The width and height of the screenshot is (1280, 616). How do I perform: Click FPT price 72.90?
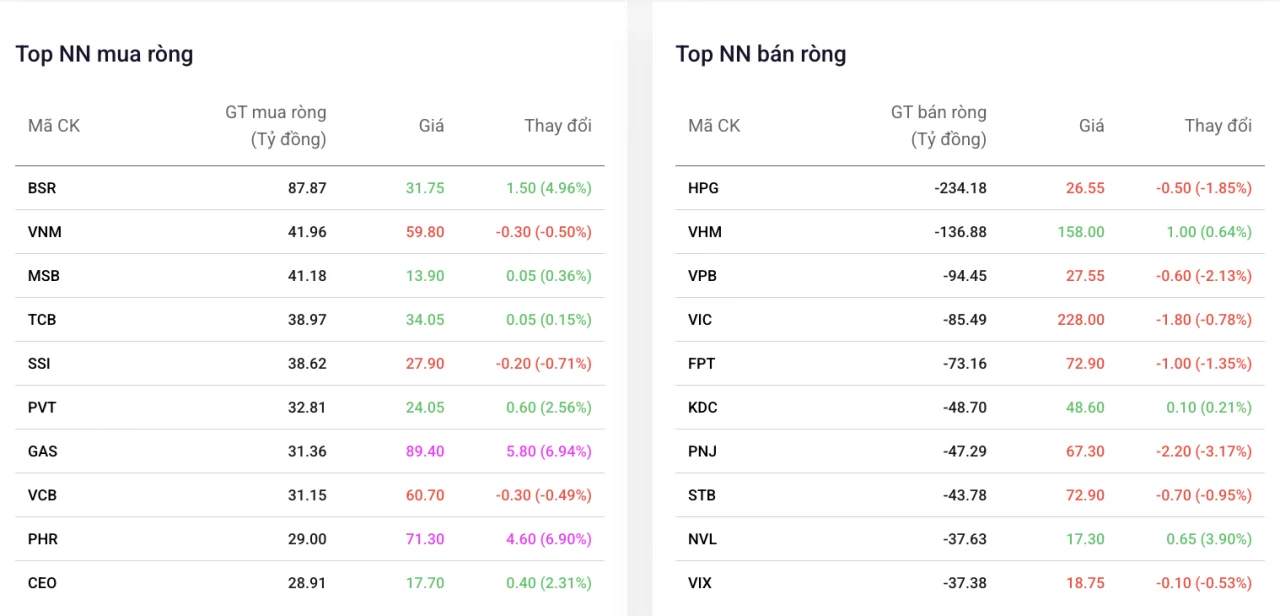coord(1085,364)
